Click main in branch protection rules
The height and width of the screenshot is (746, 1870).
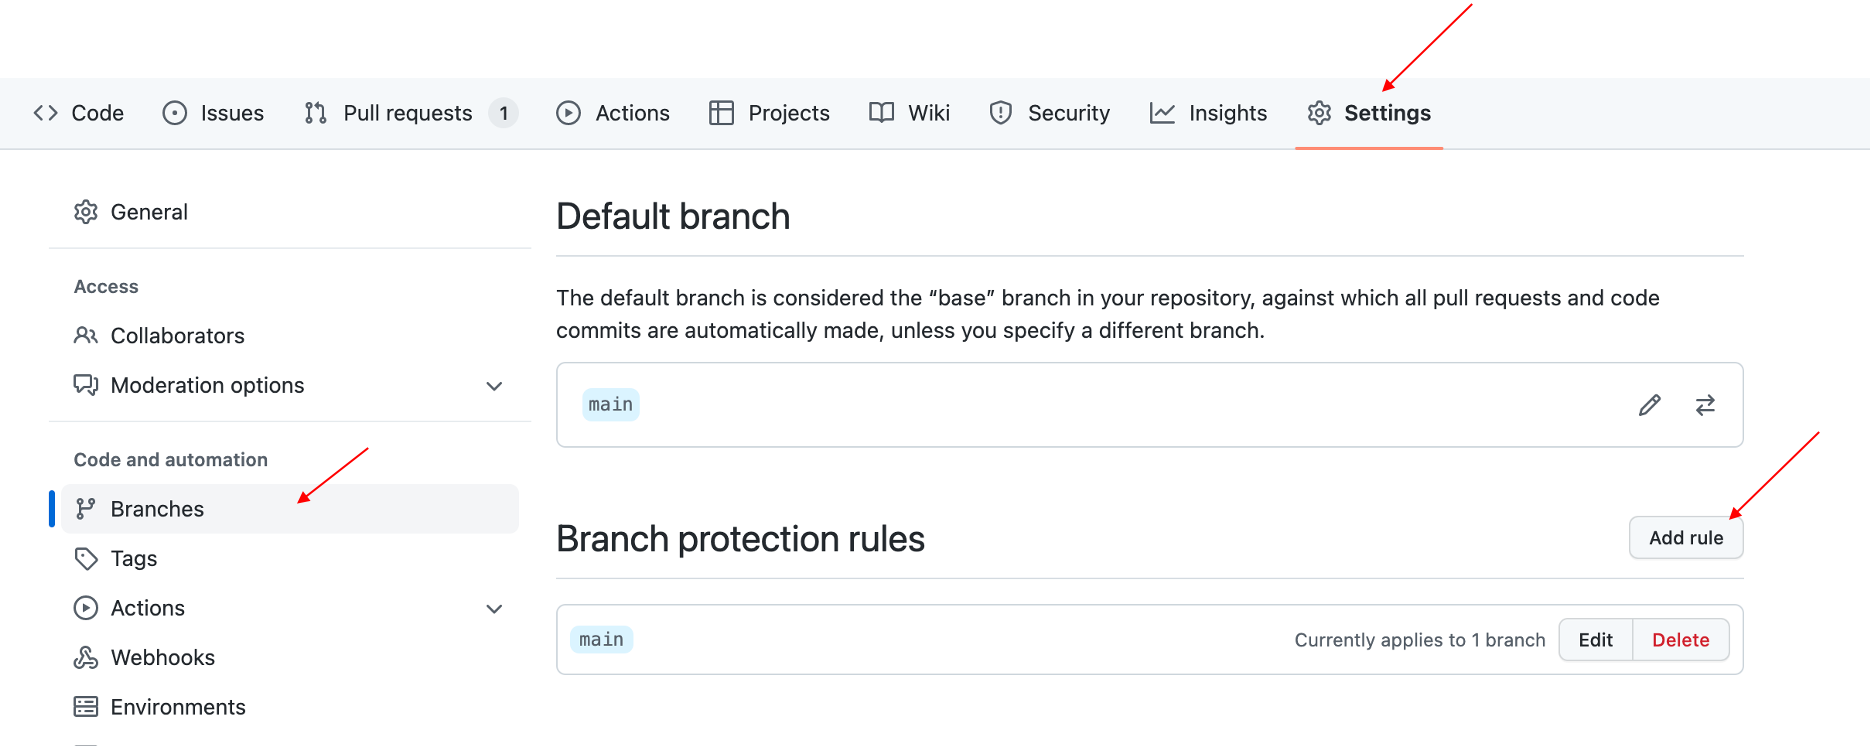pyautogui.click(x=602, y=640)
